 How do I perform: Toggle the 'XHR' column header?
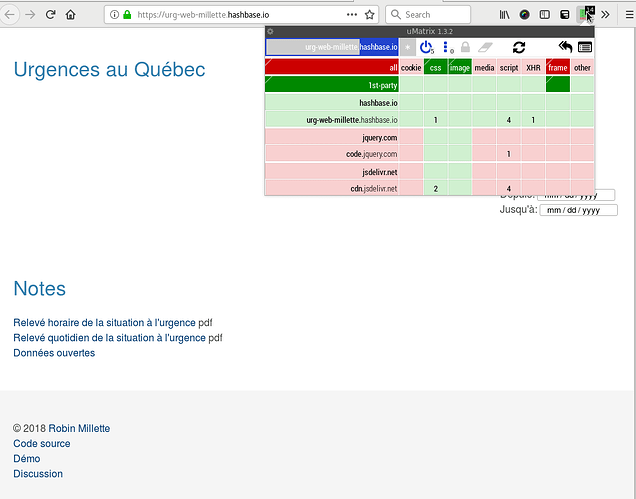point(533,67)
